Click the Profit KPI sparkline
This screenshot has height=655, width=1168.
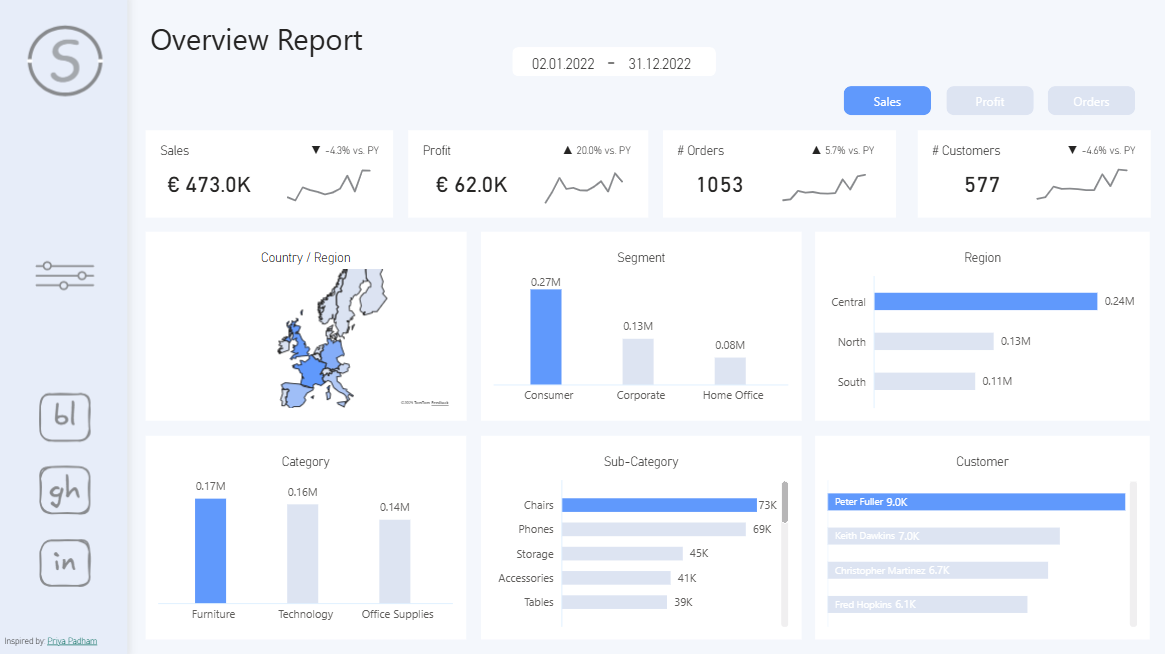coord(584,187)
